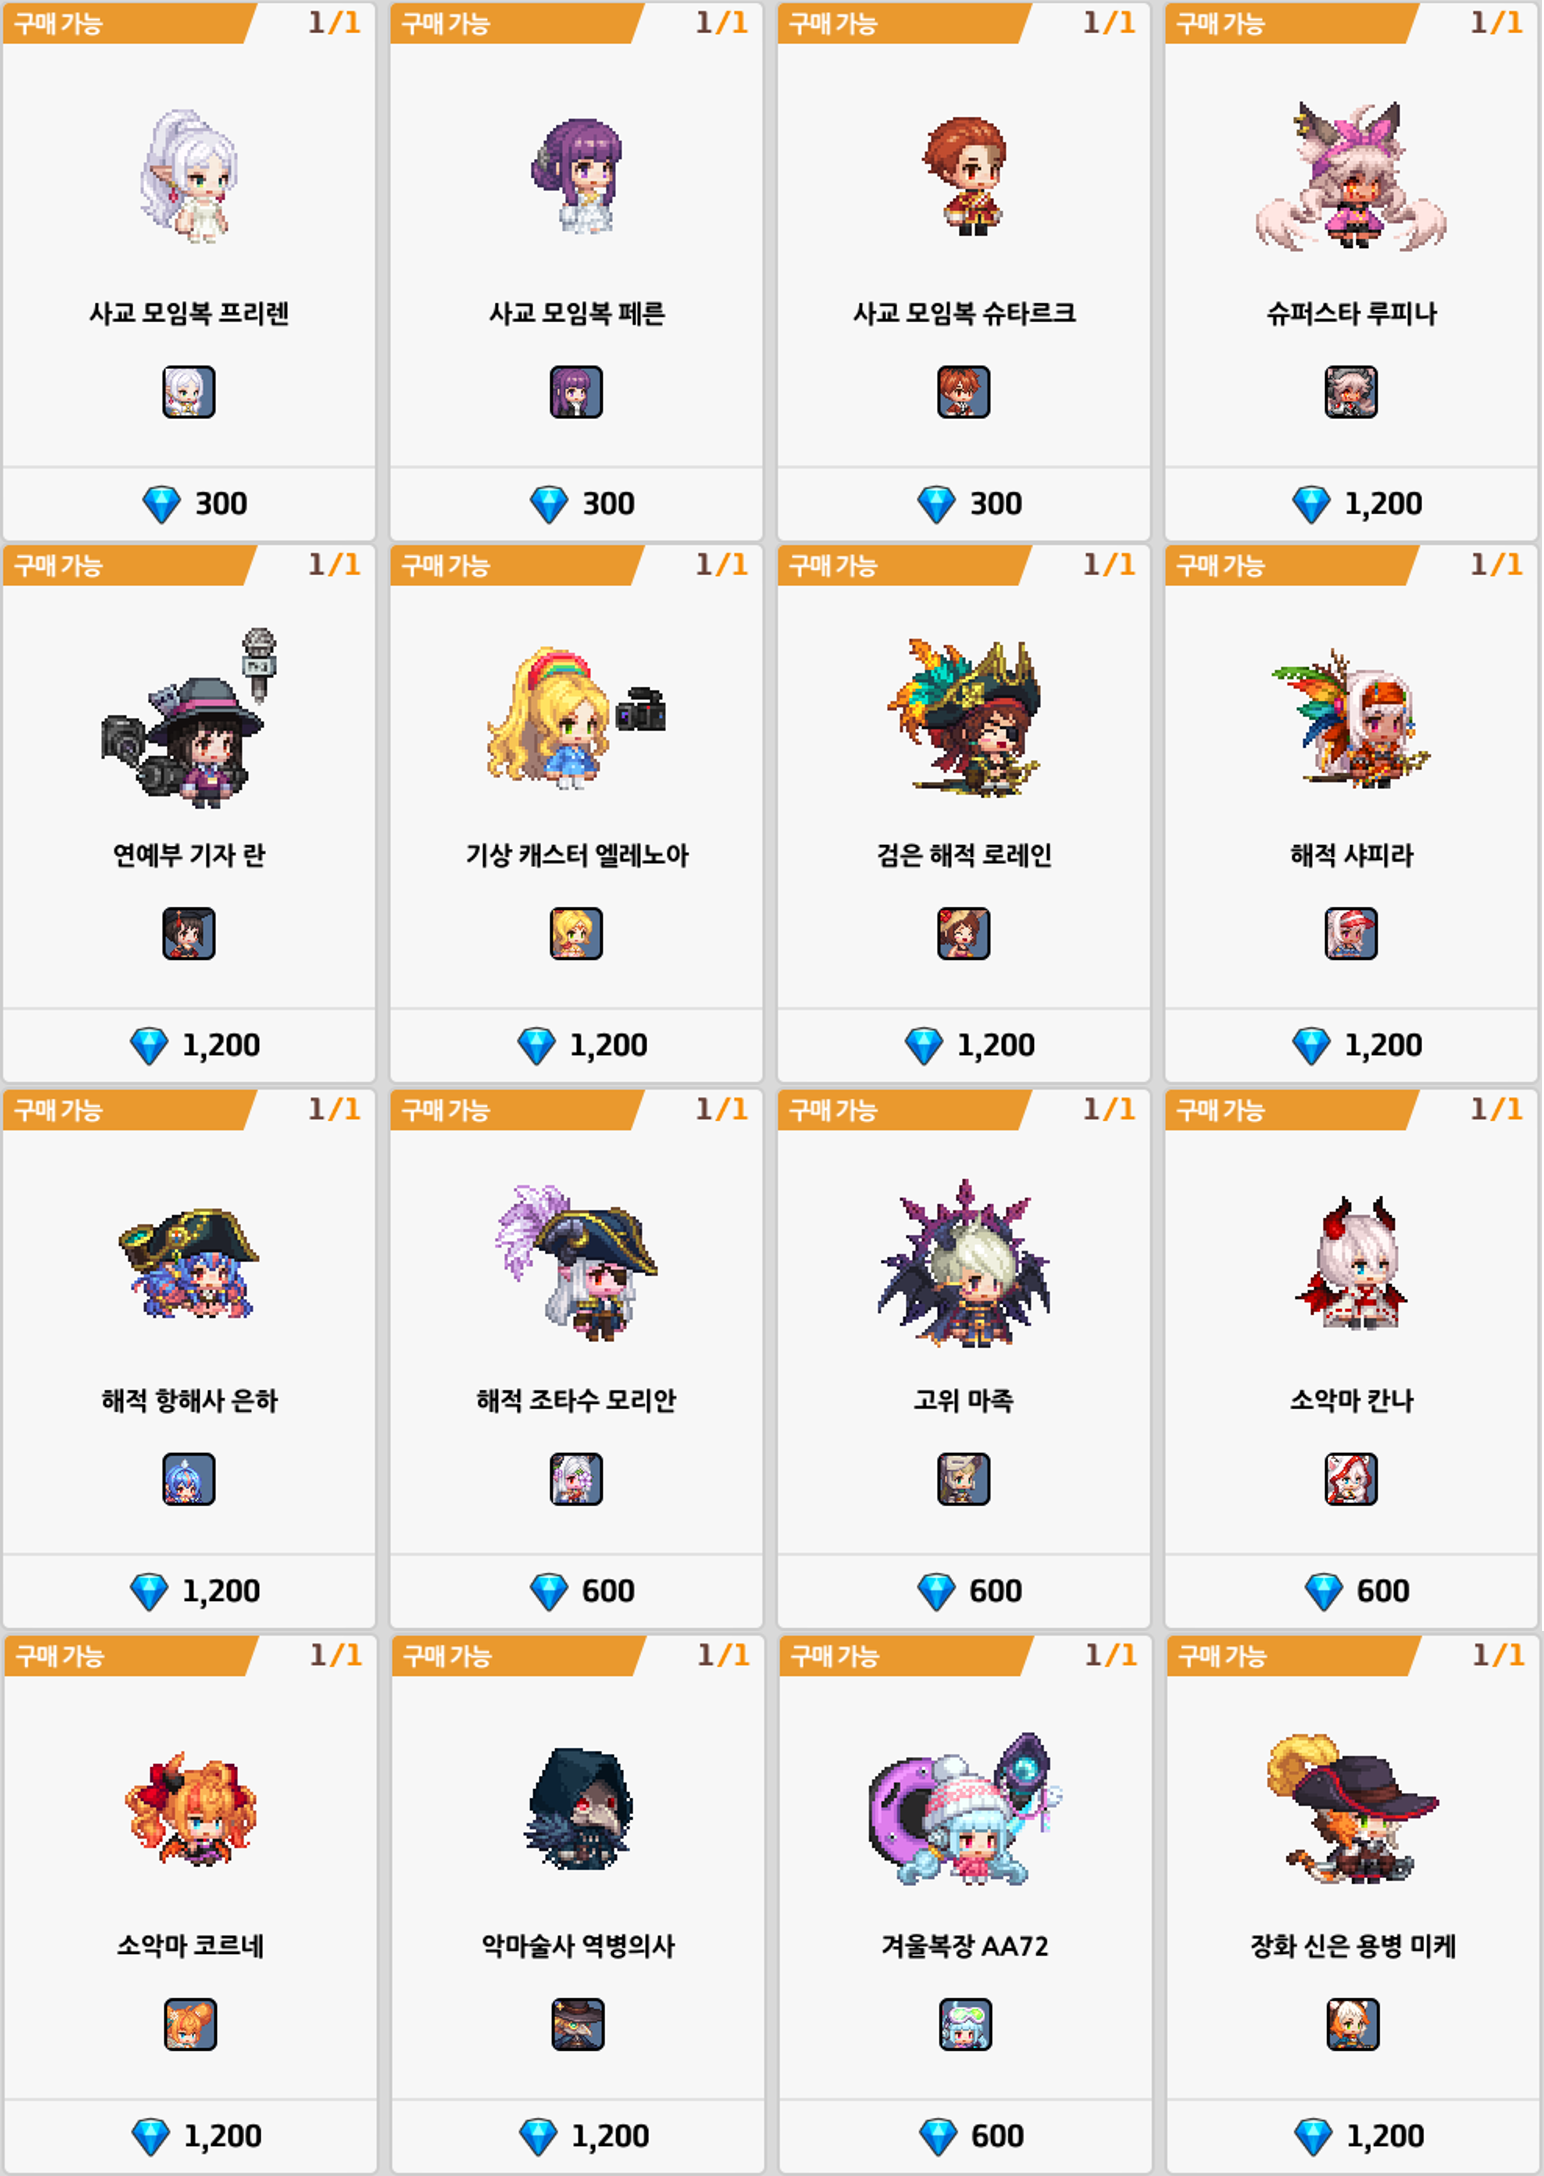Image resolution: width=1544 pixels, height=2176 pixels.
Task: Select the 검은 해적 로레인 costume sprite
Action: (x=964, y=718)
